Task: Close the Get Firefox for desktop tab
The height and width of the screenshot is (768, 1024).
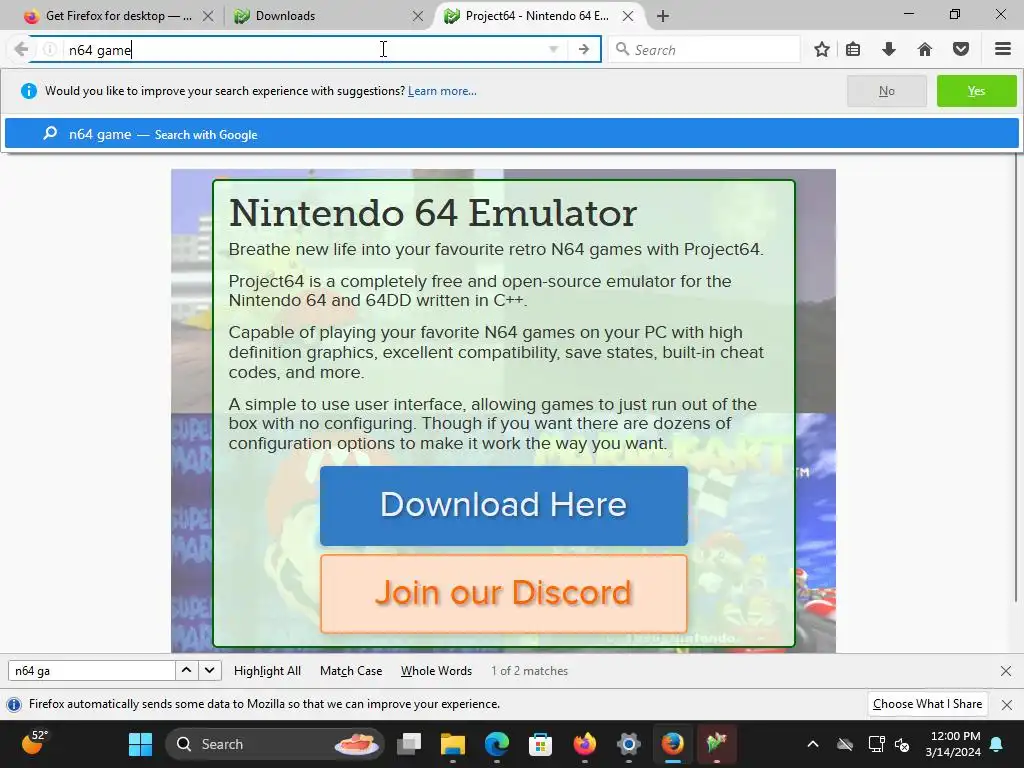Action: [x=208, y=16]
